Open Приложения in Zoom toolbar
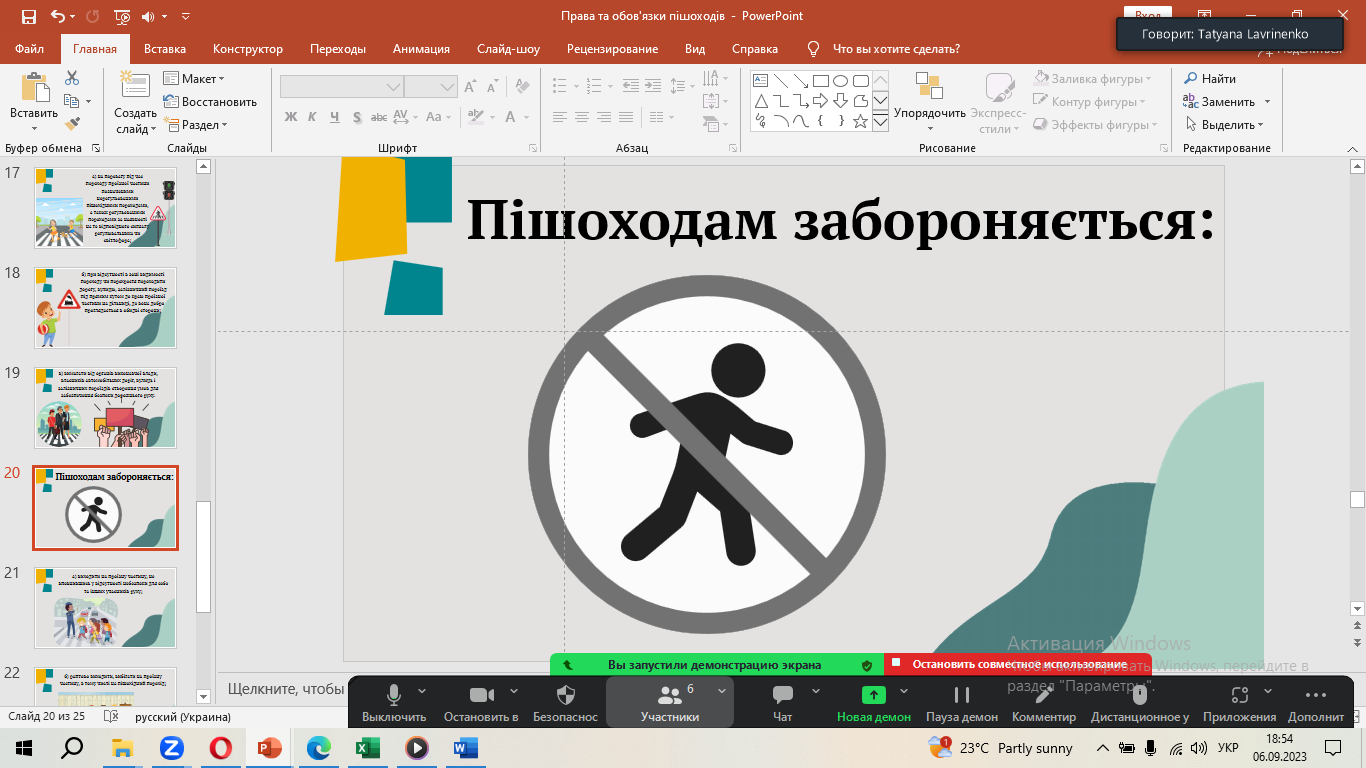1366x768 pixels. (x=1240, y=703)
